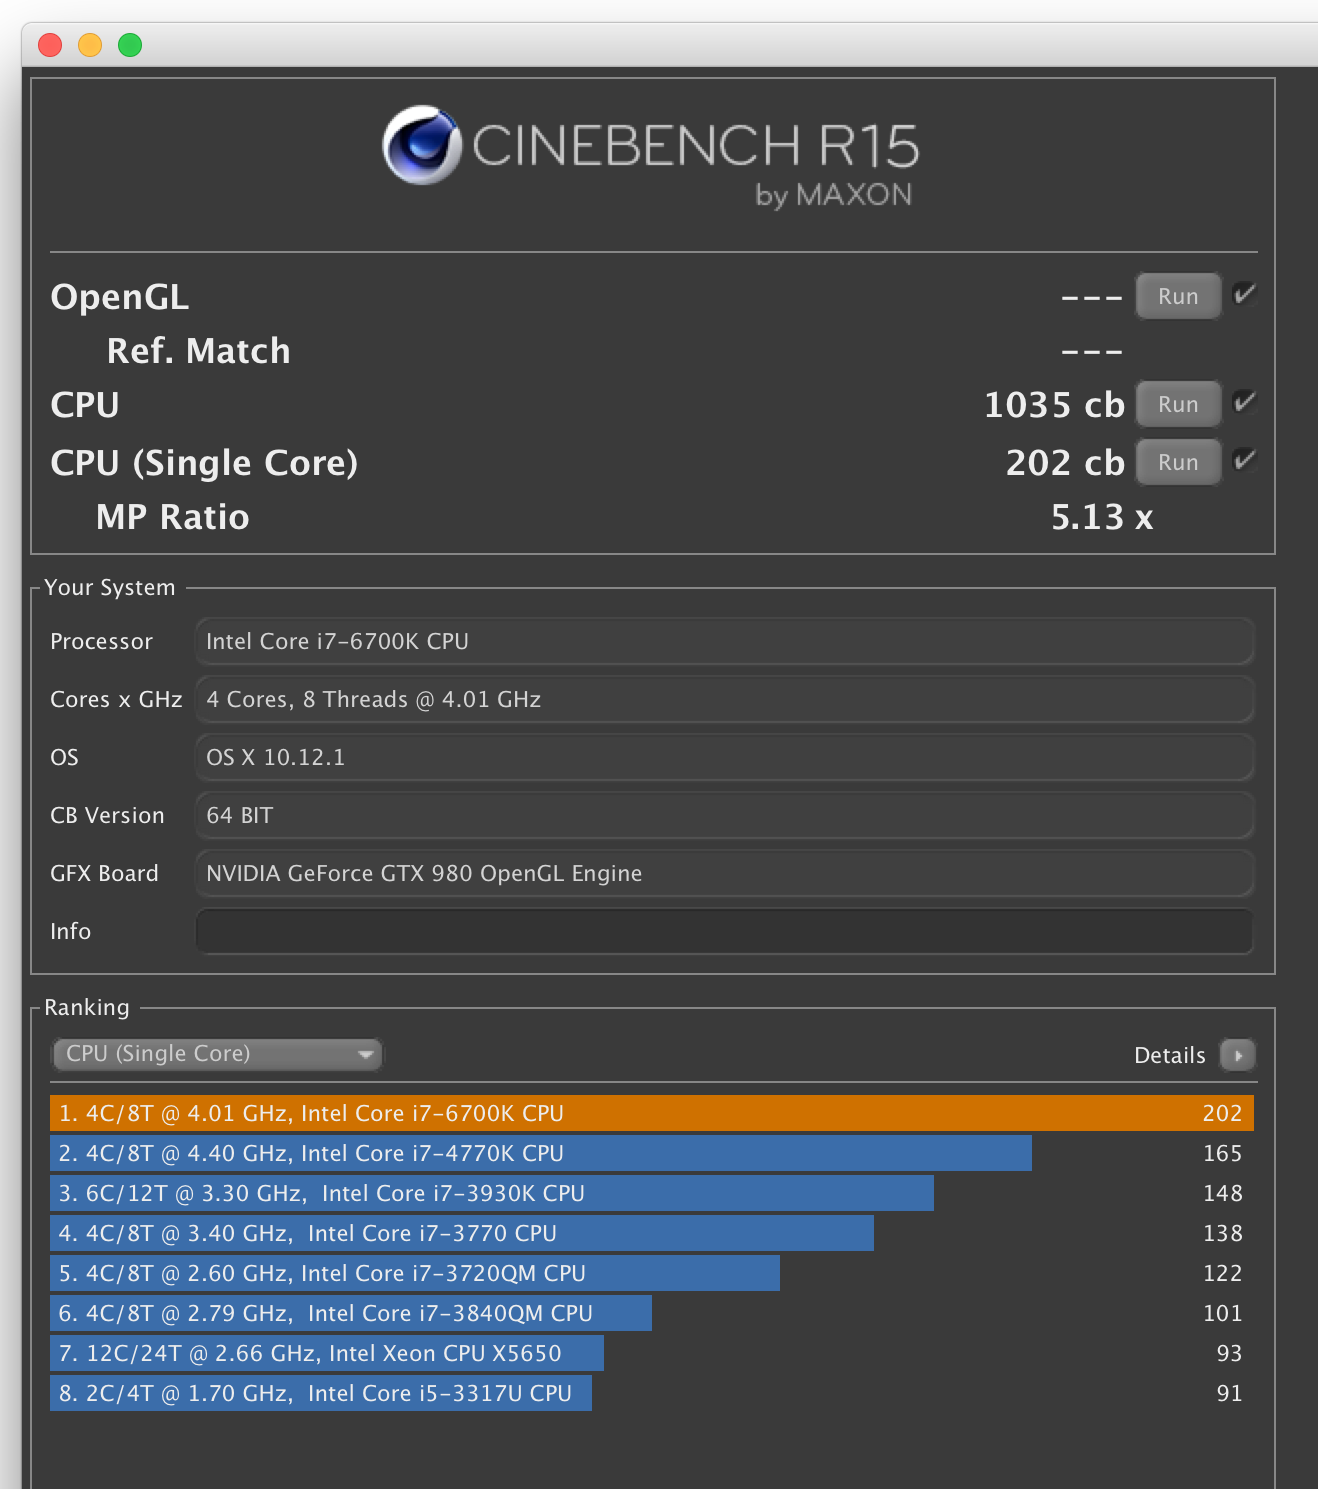Select ranking entry 5 i7-3720QM
The image size is (1318, 1489).
coord(652,1273)
